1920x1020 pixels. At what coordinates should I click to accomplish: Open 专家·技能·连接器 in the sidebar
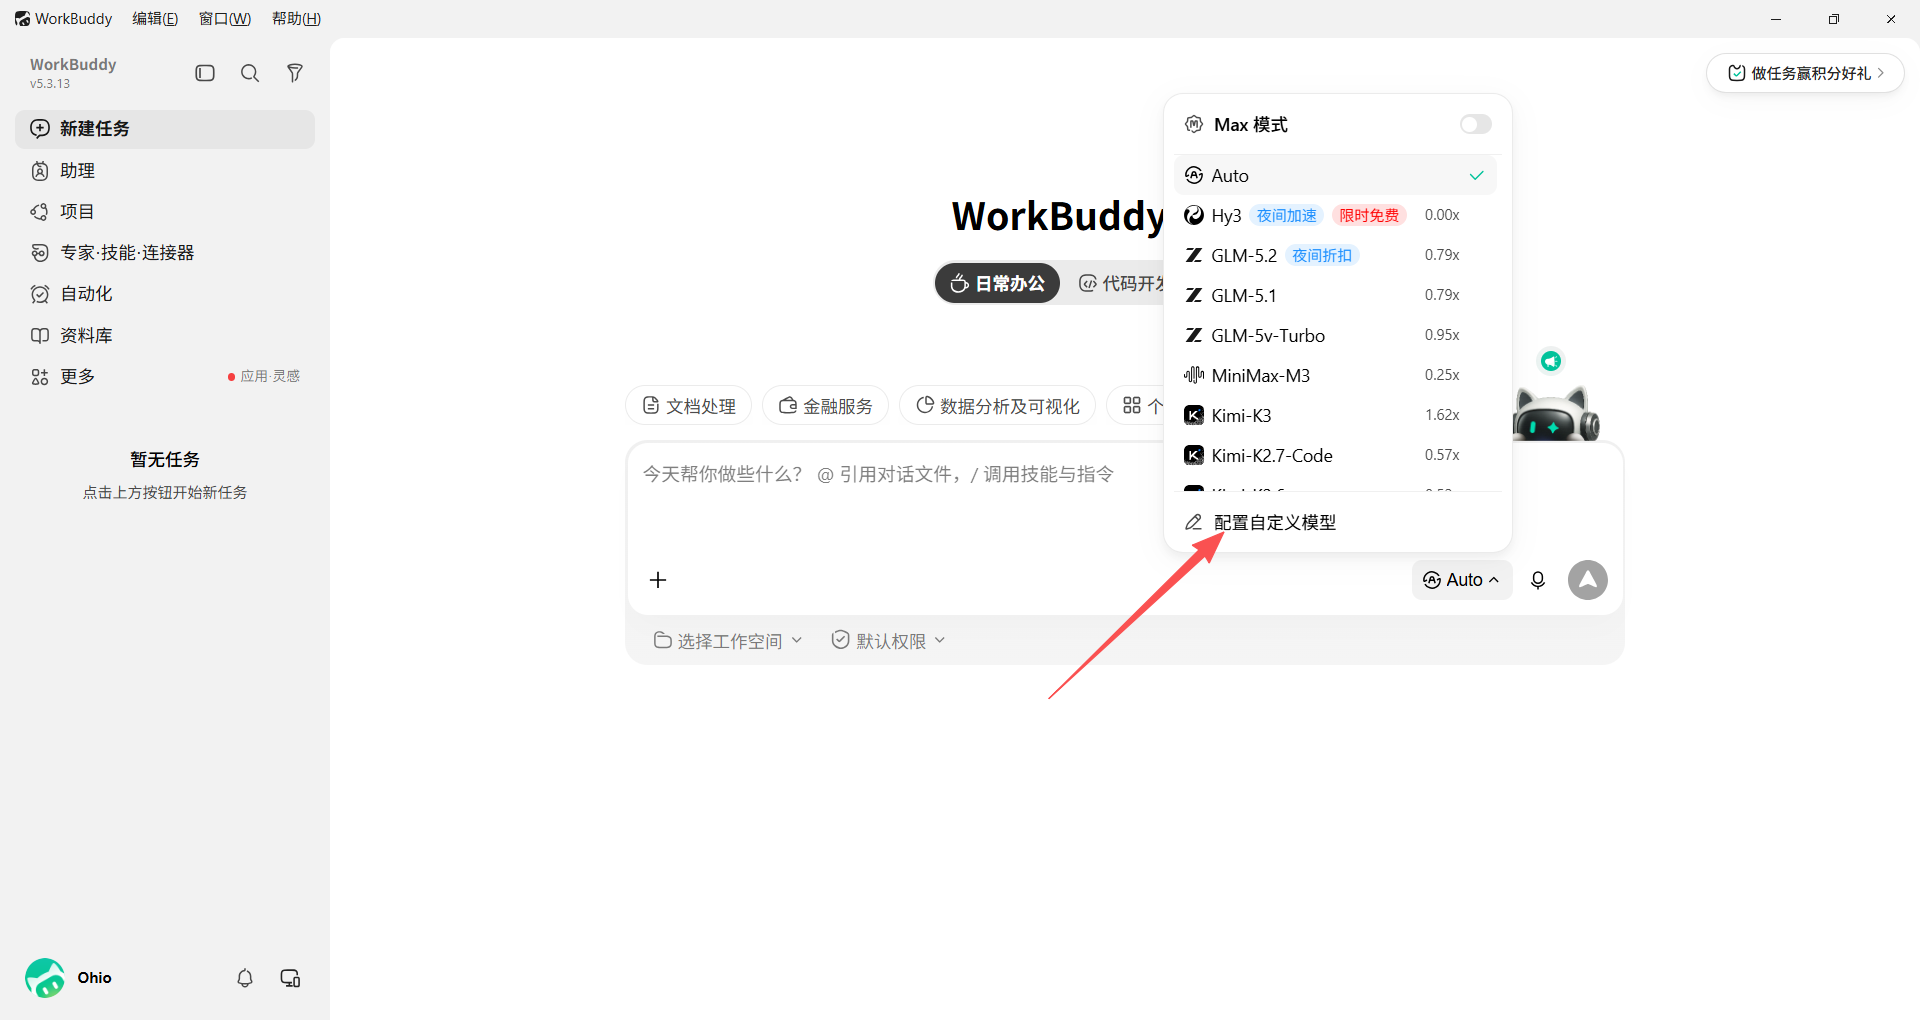tap(165, 253)
